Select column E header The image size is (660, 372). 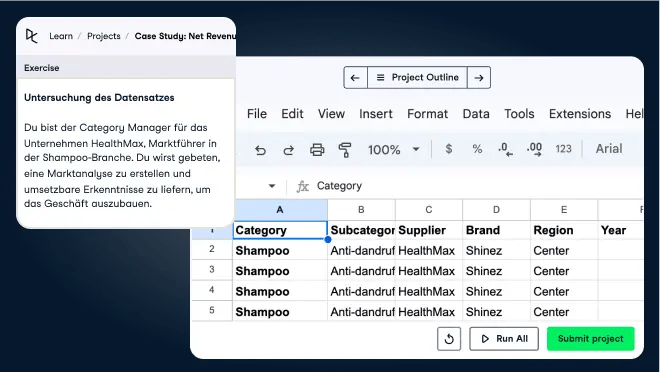tap(564, 210)
